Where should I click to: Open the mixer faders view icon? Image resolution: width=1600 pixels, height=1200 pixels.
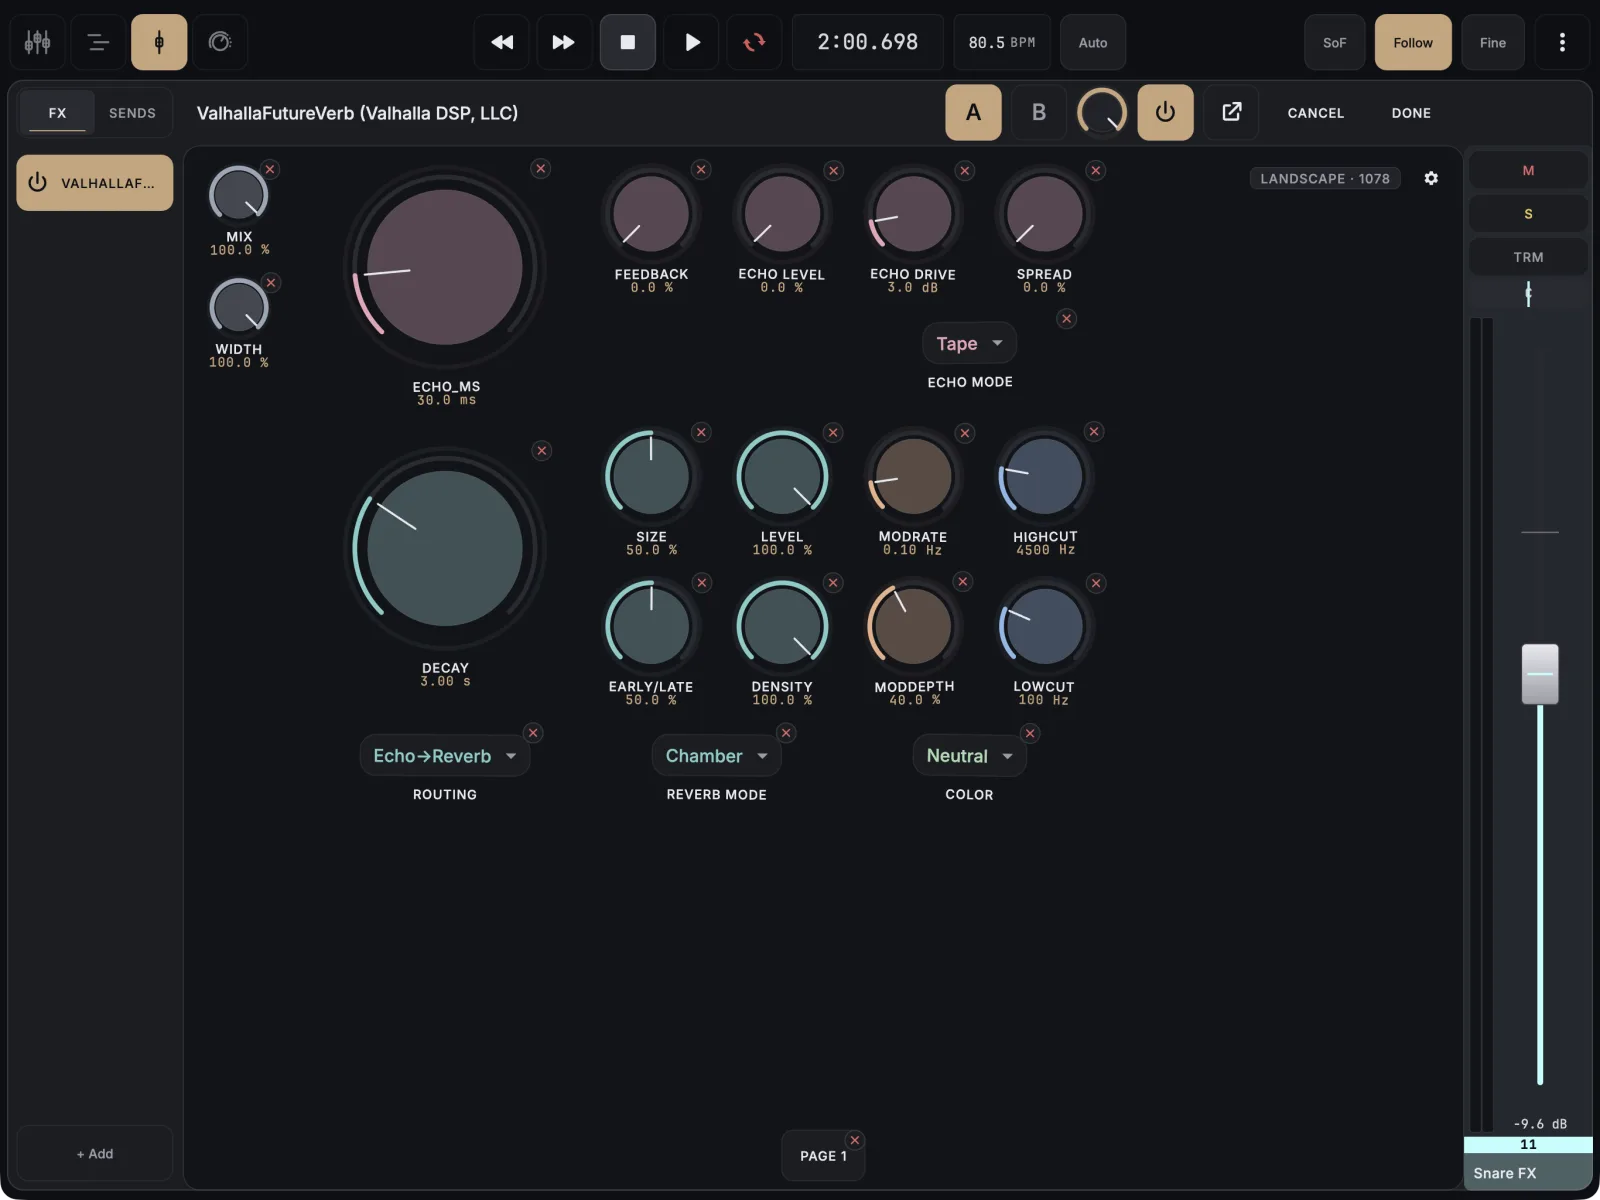pyautogui.click(x=38, y=42)
